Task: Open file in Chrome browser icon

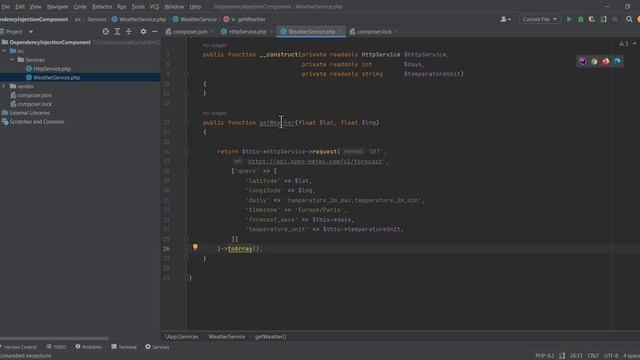Action: click(594, 61)
